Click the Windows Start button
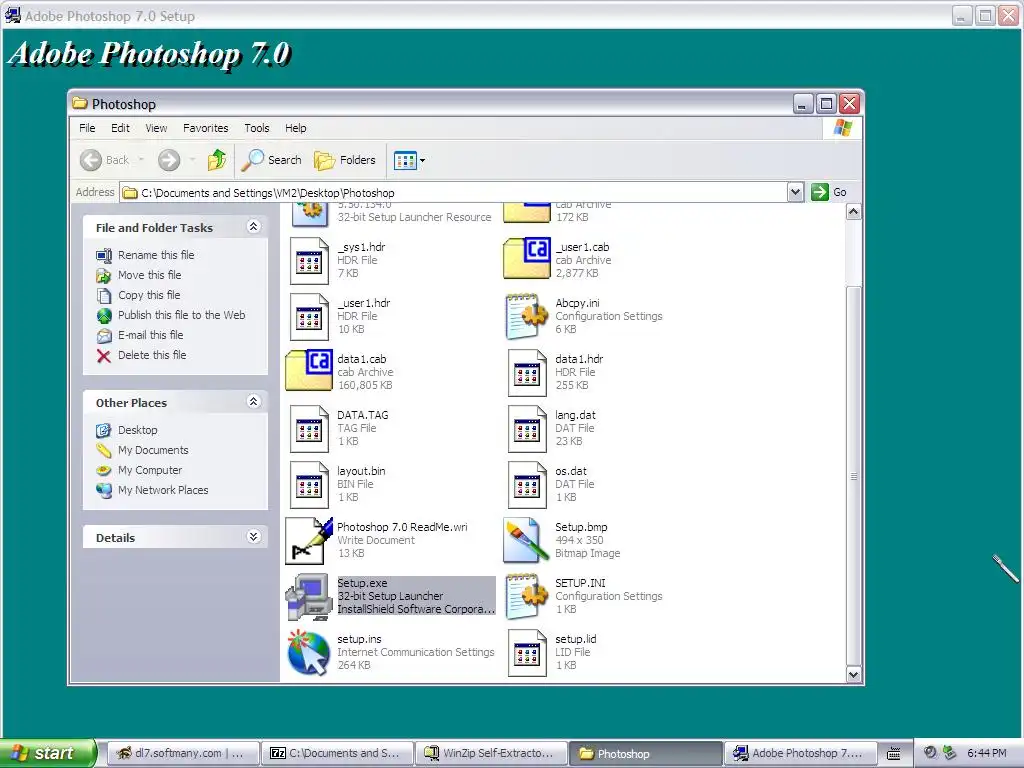 [47, 753]
